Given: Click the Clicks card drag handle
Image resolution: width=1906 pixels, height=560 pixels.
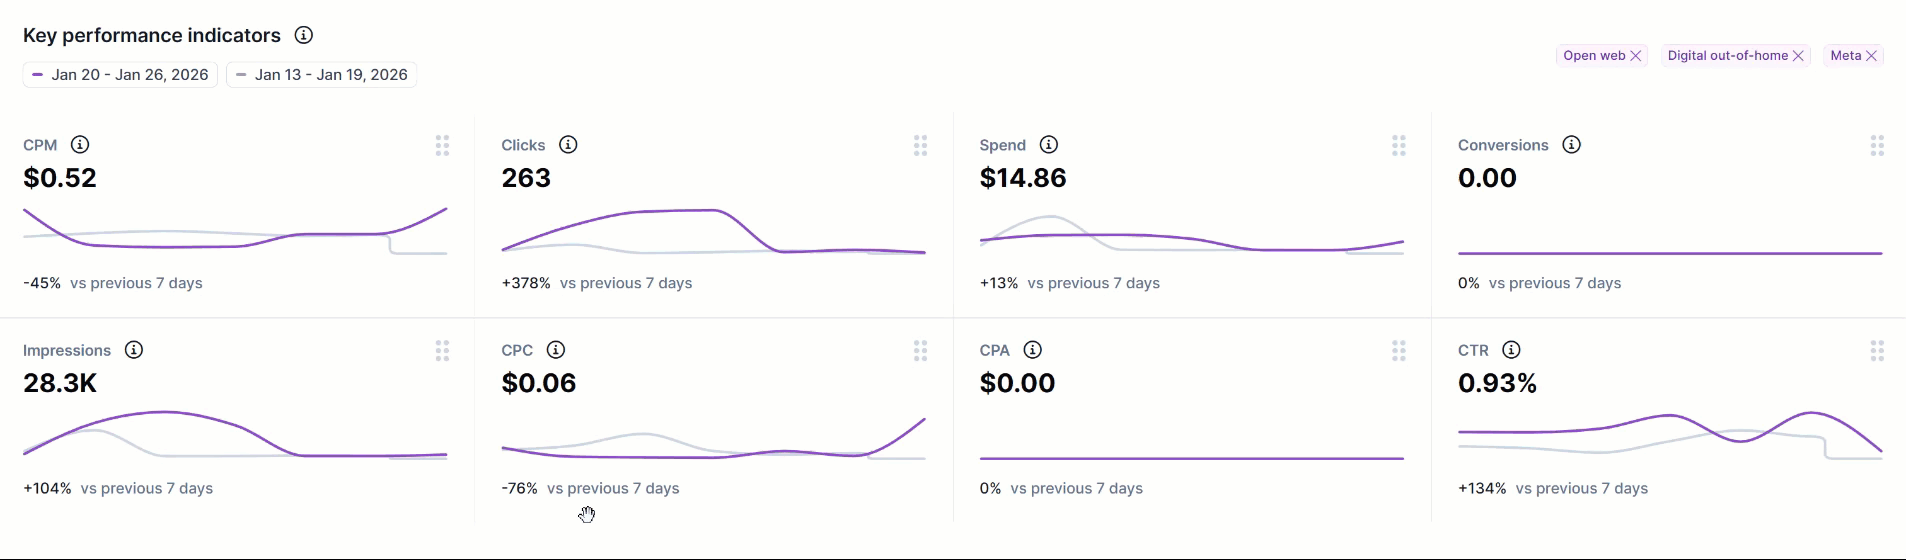Looking at the screenshot, I should 920,146.
